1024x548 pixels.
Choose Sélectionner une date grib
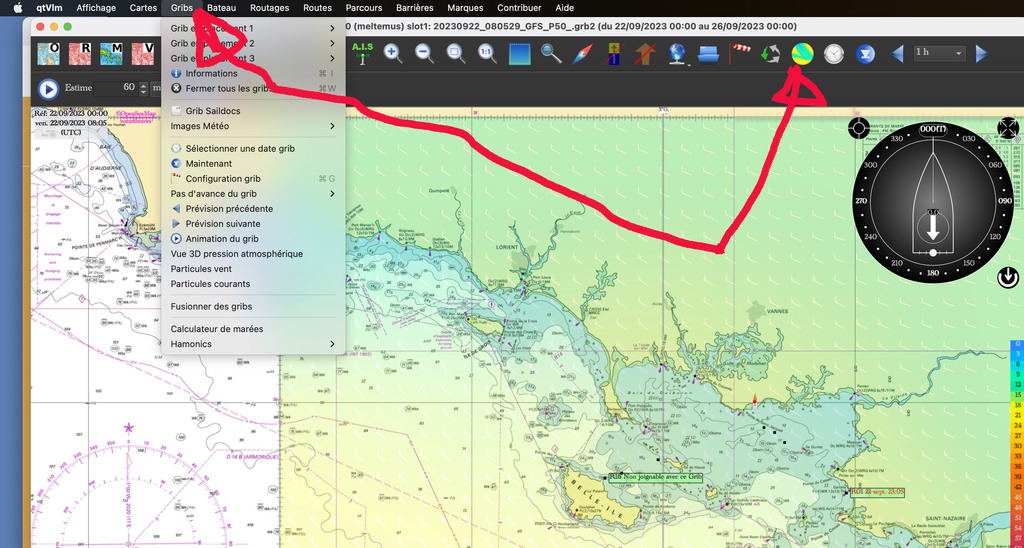pyautogui.click(x=253, y=148)
